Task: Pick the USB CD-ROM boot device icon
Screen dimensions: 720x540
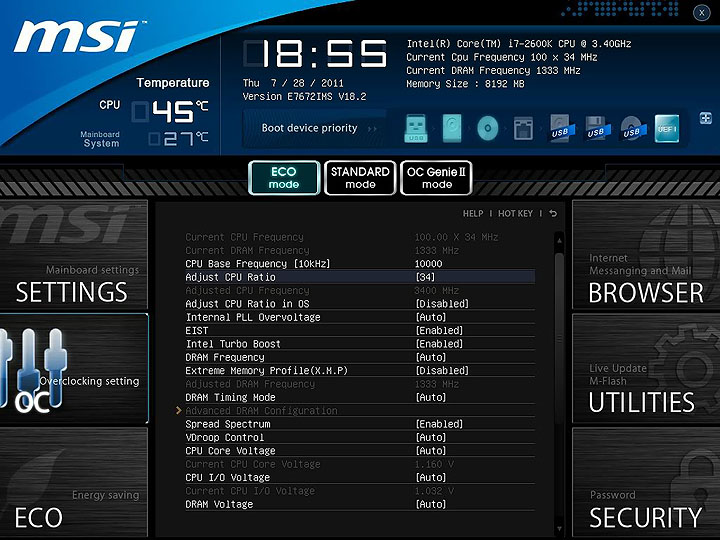Action: point(634,129)
